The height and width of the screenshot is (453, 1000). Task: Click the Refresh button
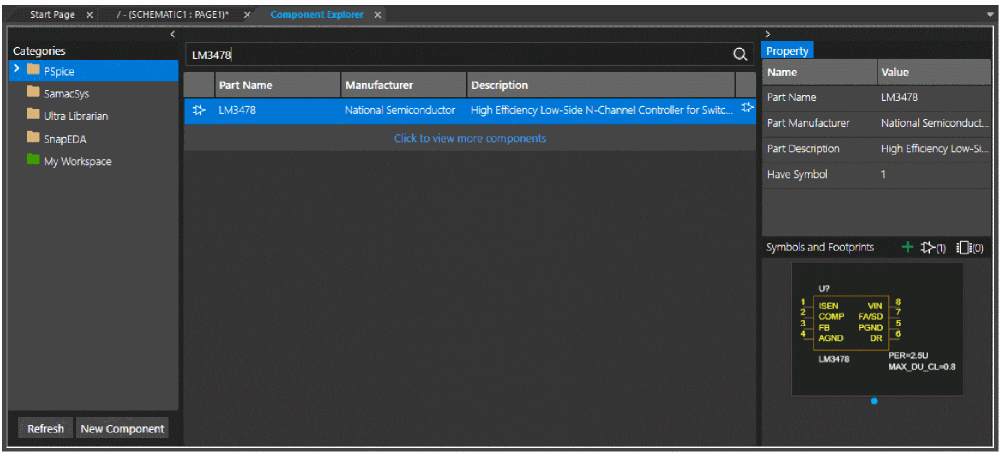coord(45,429)
